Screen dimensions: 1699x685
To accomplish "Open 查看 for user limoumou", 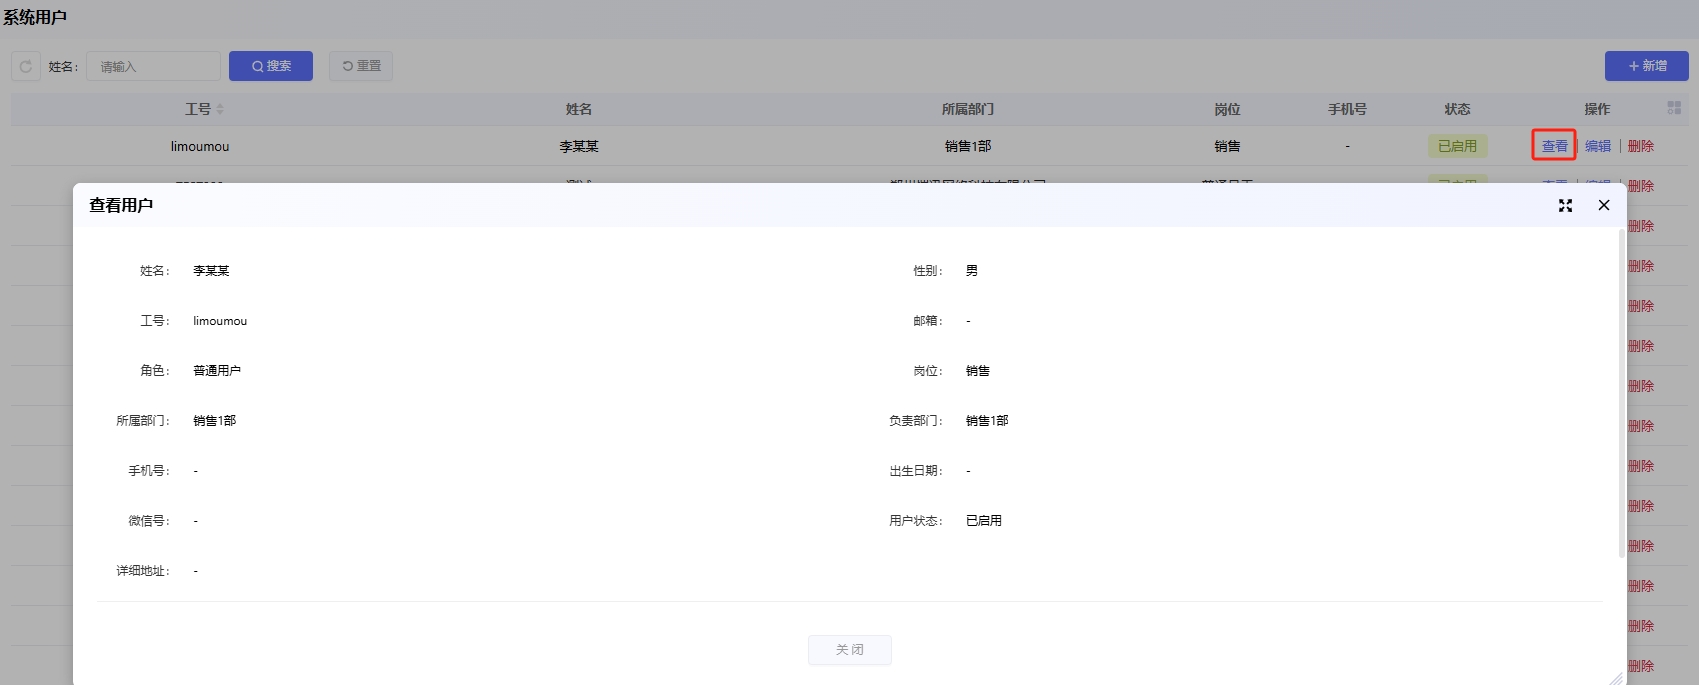I will [x=1554, y=146].
